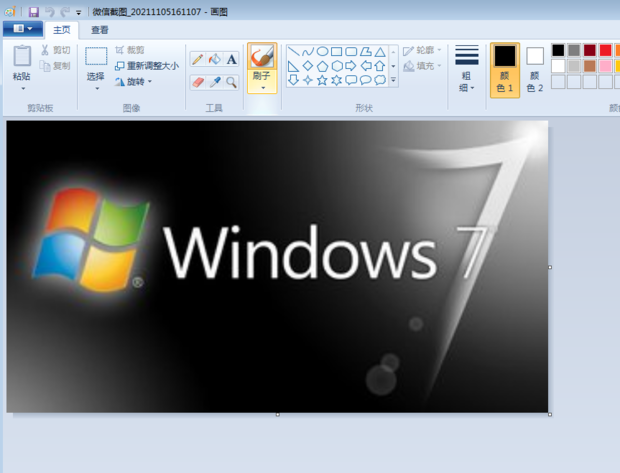Screen dimensions: 620x473
Task: Expand the shapes gallery more arrow
Action: [393, 80]
